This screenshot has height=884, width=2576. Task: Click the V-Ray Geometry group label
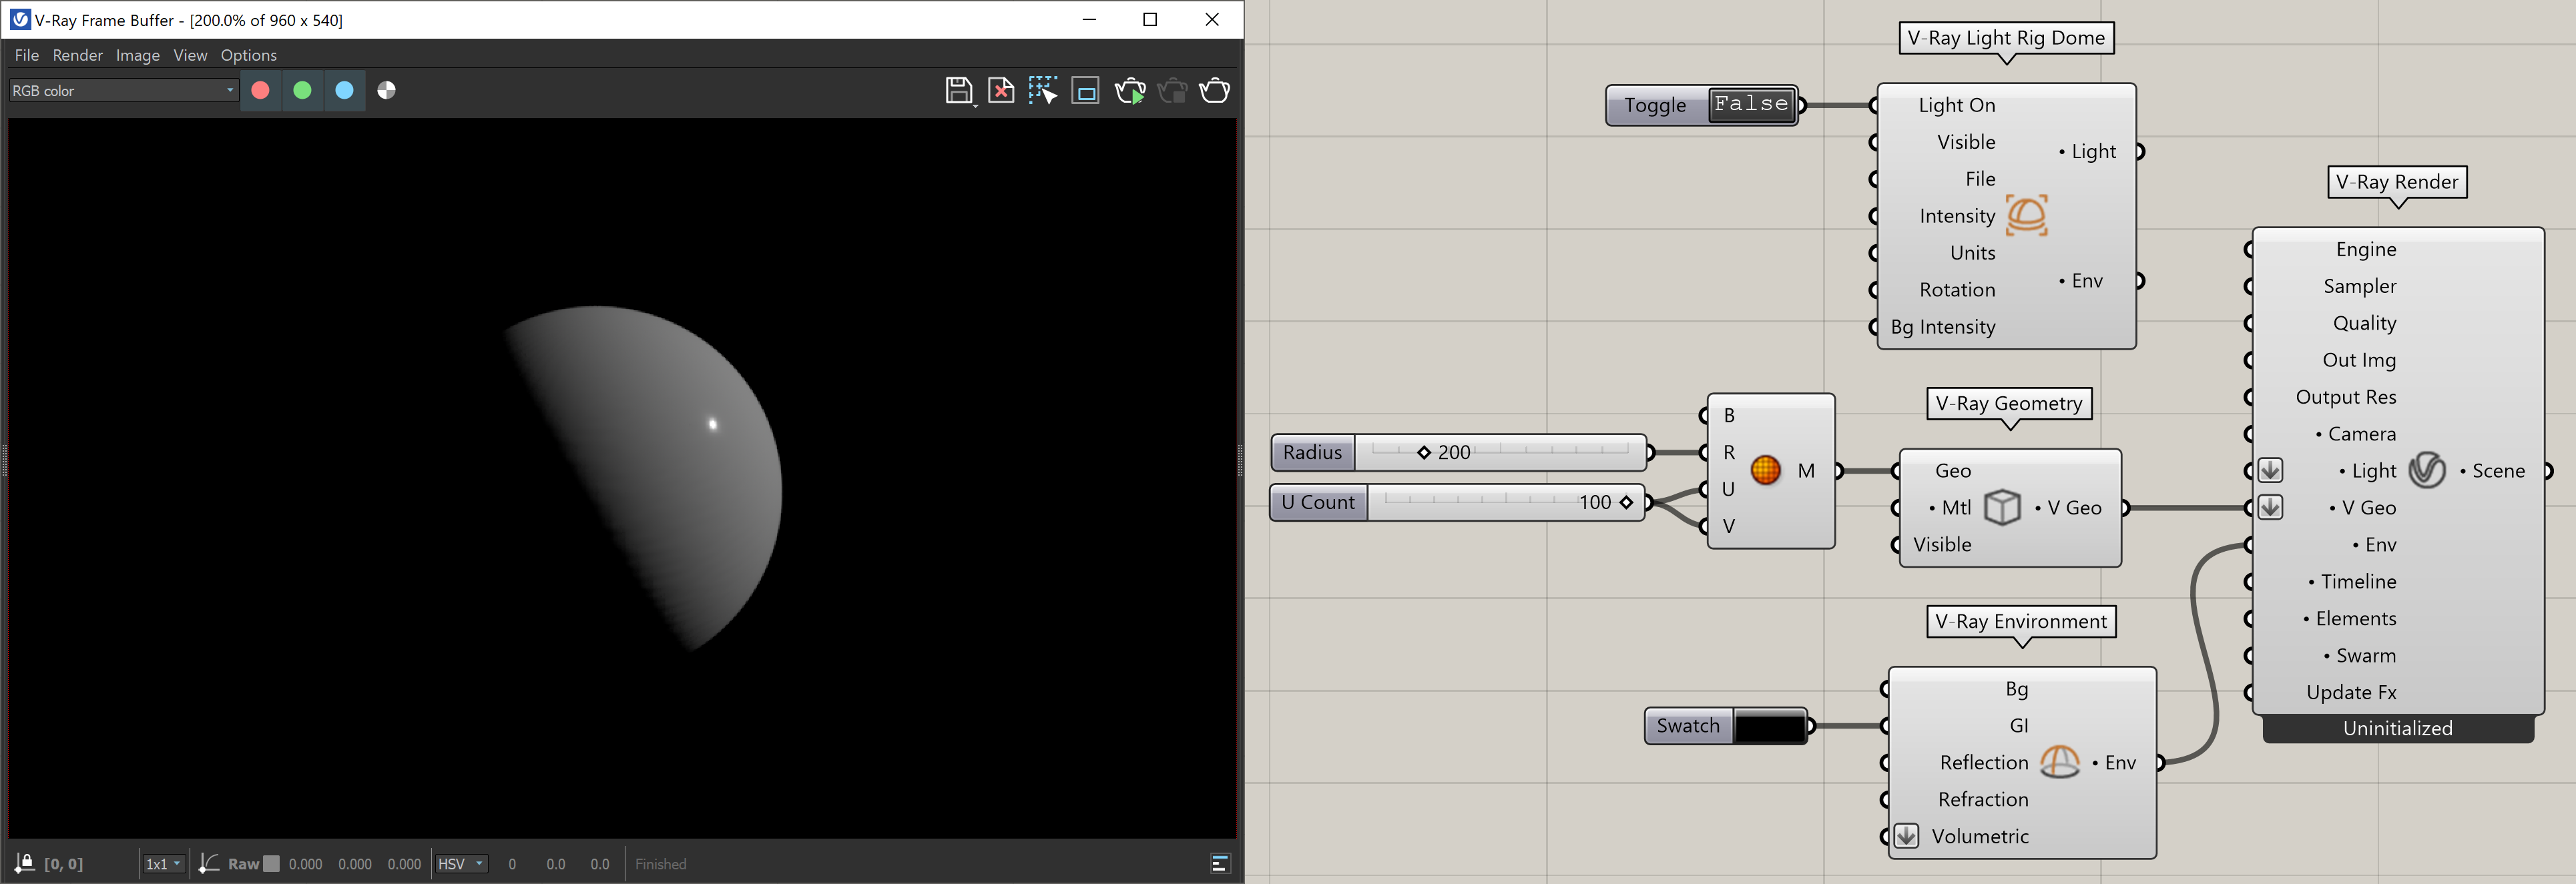pos(2009,404)
